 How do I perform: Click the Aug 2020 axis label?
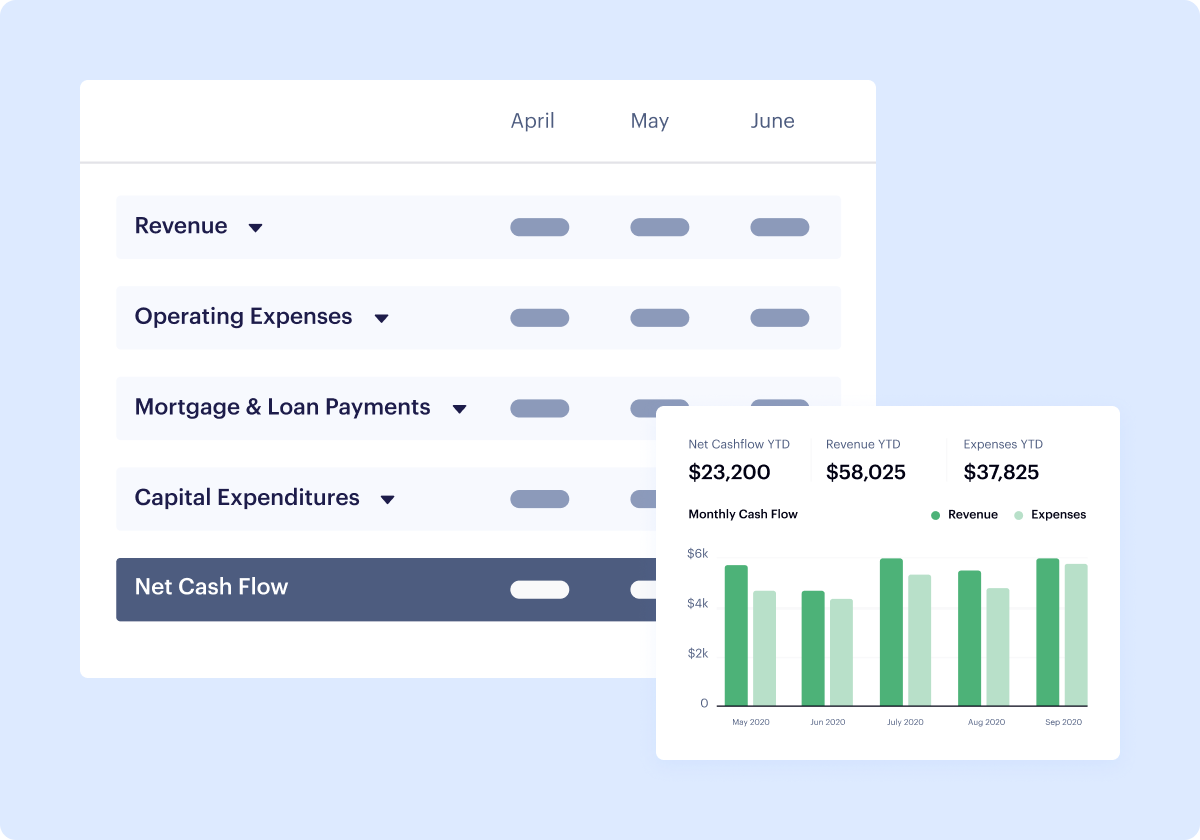(984, 722)
